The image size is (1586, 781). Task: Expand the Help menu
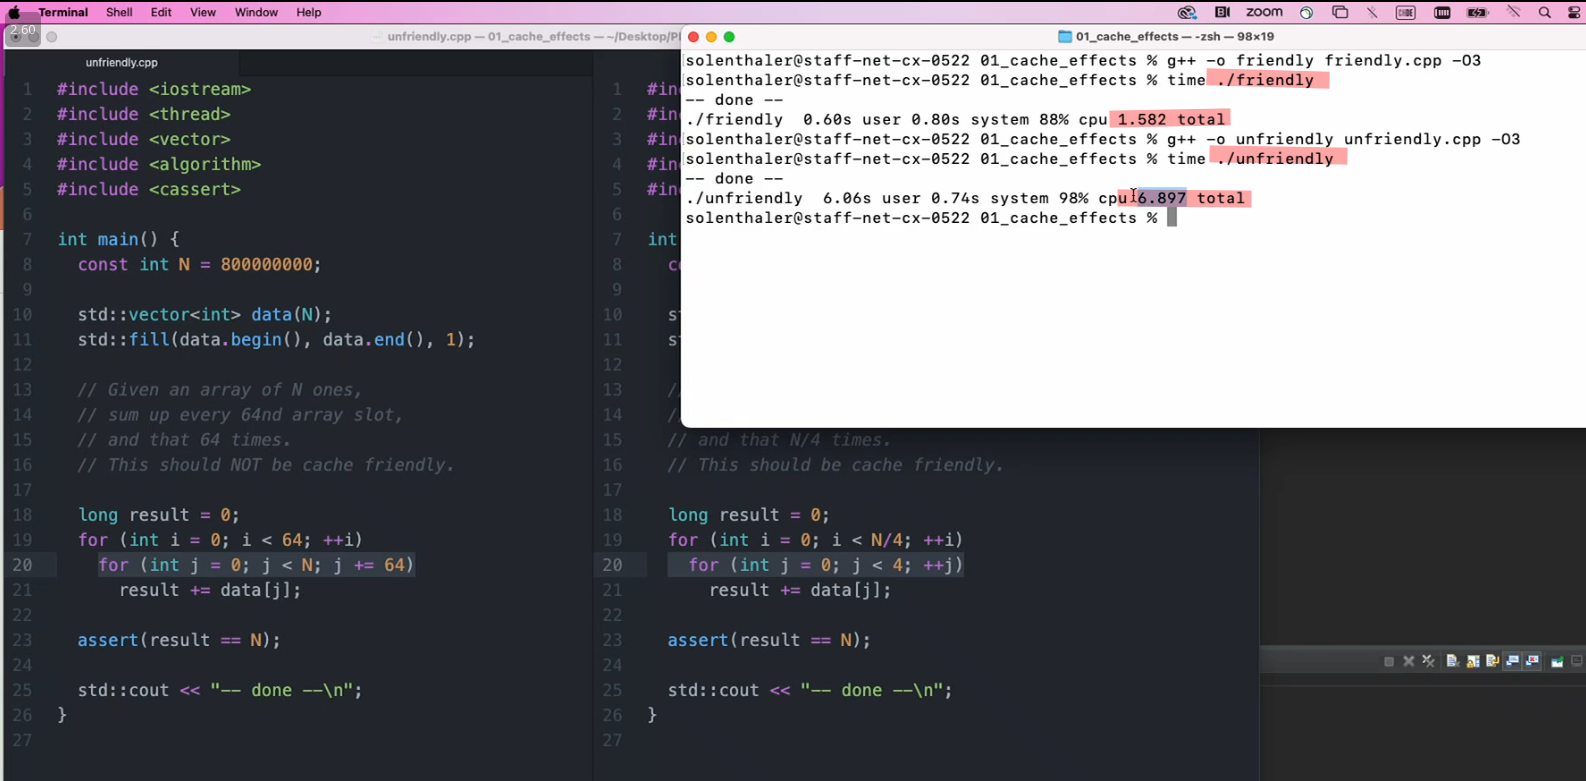click(309, 13)
